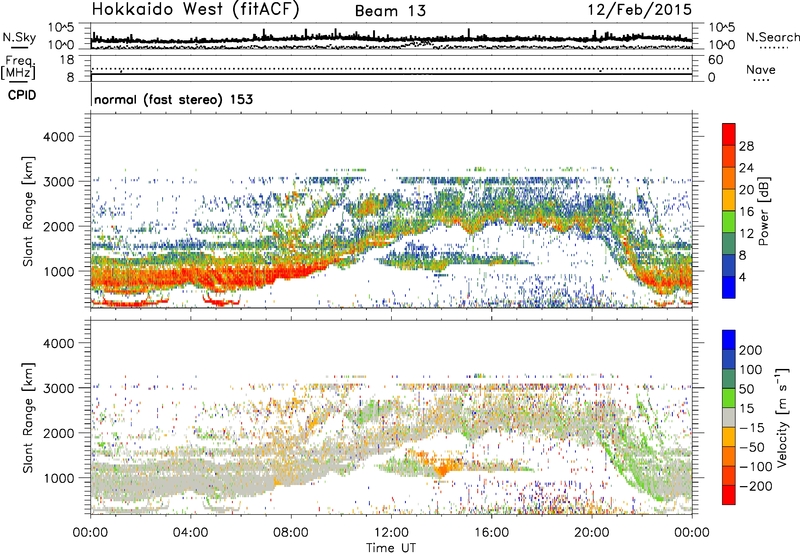This screenshot has width=800, height=554.
Task: Click the 'Hokkaido West (fitACF)' title
Action: point(195,10)
